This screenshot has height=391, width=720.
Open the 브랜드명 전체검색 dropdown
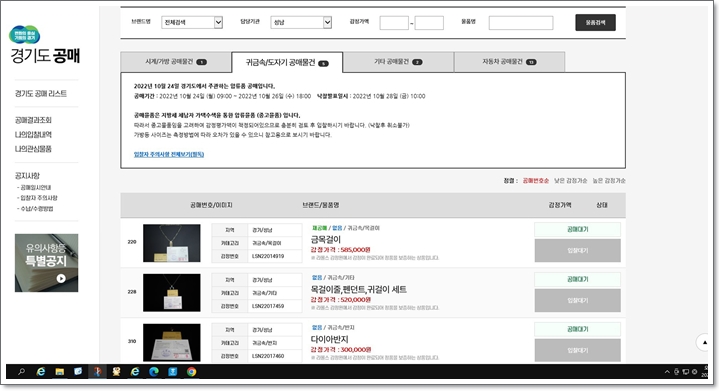[192, 22]
